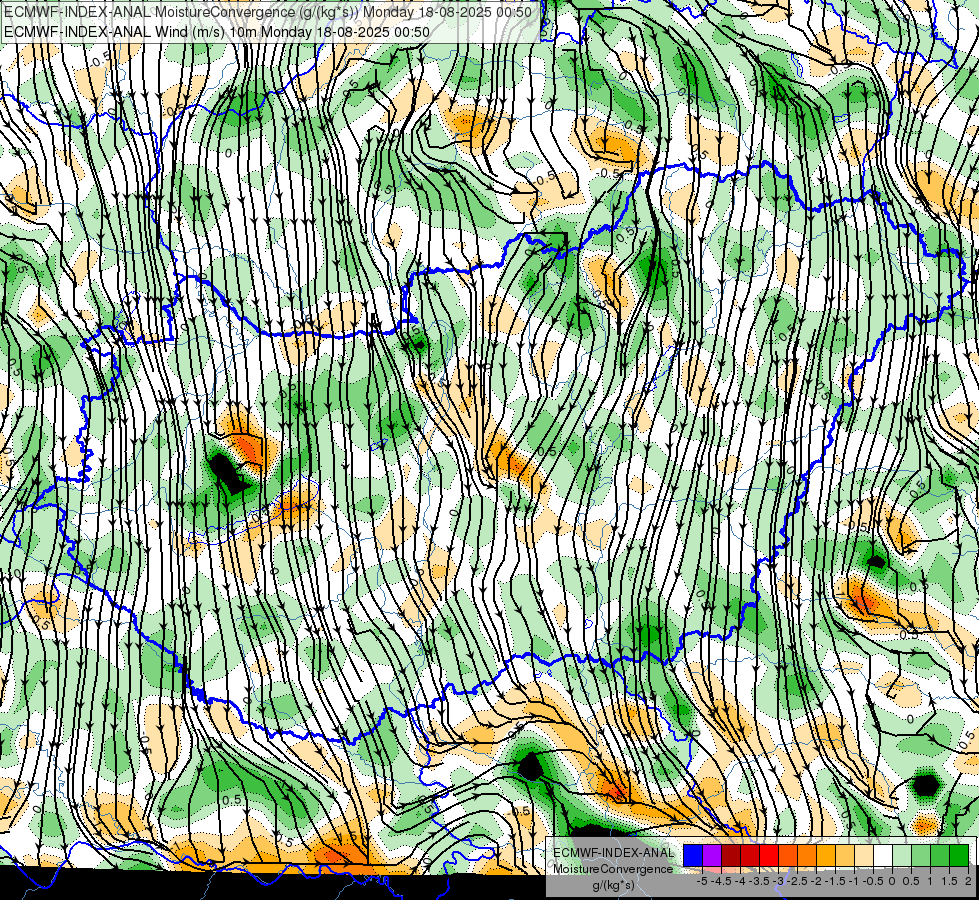Select the pale peach swatch between -1 and -0.5
The image size is (979, 900).
point(864,855)
